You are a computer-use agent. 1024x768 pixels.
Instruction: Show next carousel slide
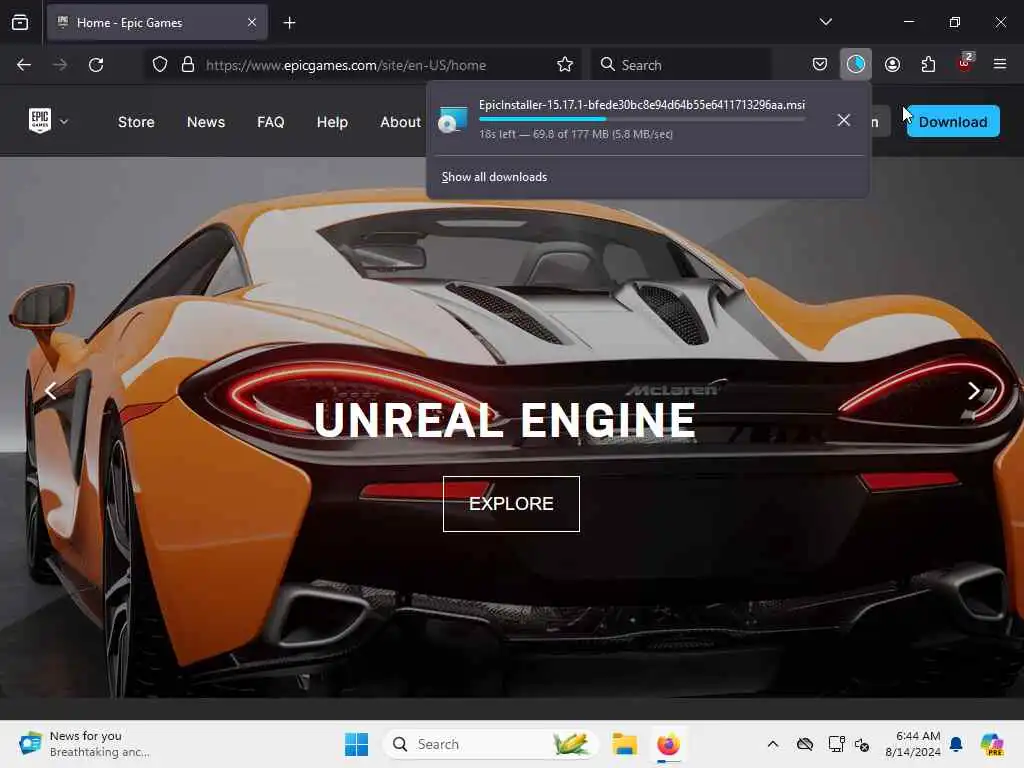973,391
